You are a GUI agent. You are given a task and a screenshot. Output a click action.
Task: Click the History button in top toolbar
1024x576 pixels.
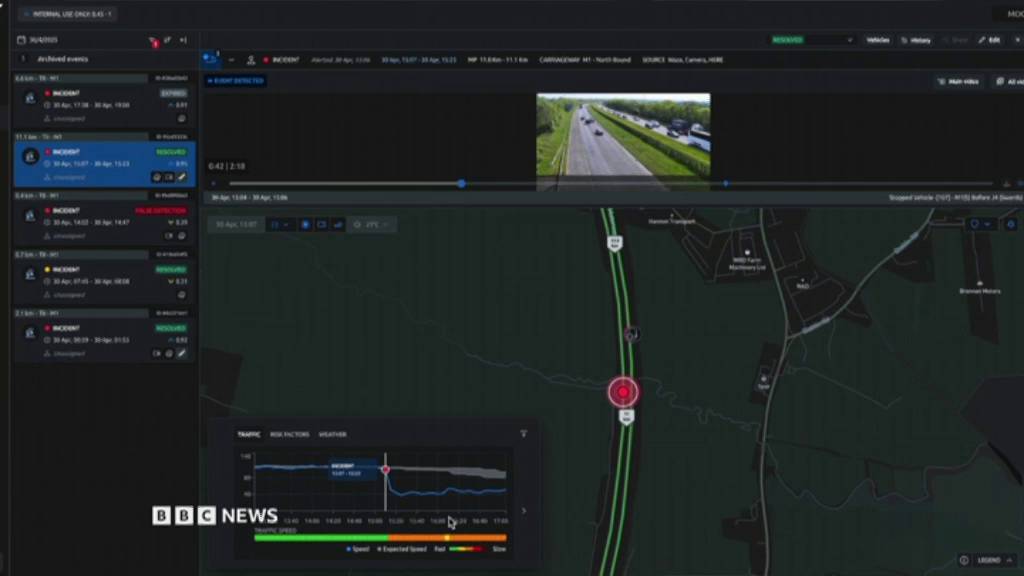click(x=915, y=40)
